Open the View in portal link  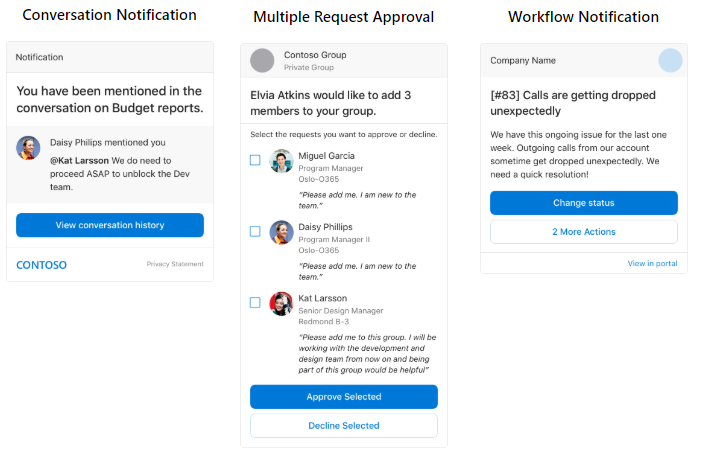pos(652,263)
